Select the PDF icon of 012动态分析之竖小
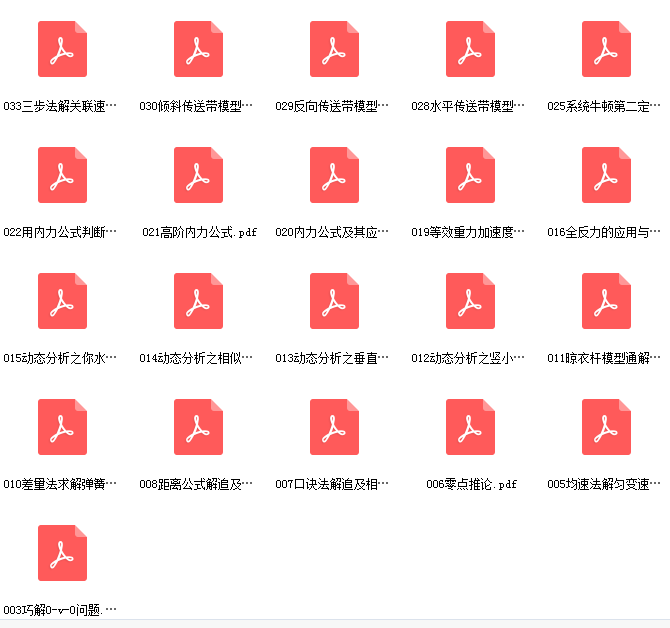This screenshot has width=670, height=628. pos(470,301)
